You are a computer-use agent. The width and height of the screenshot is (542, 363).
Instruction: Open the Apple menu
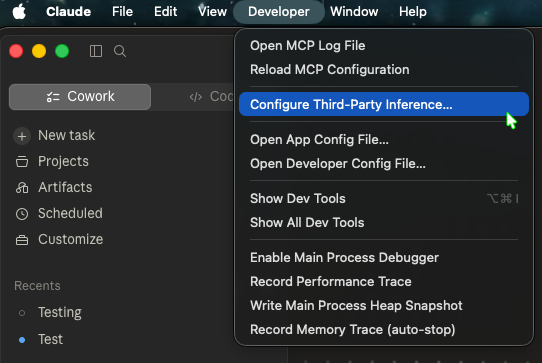coord(19,12)
